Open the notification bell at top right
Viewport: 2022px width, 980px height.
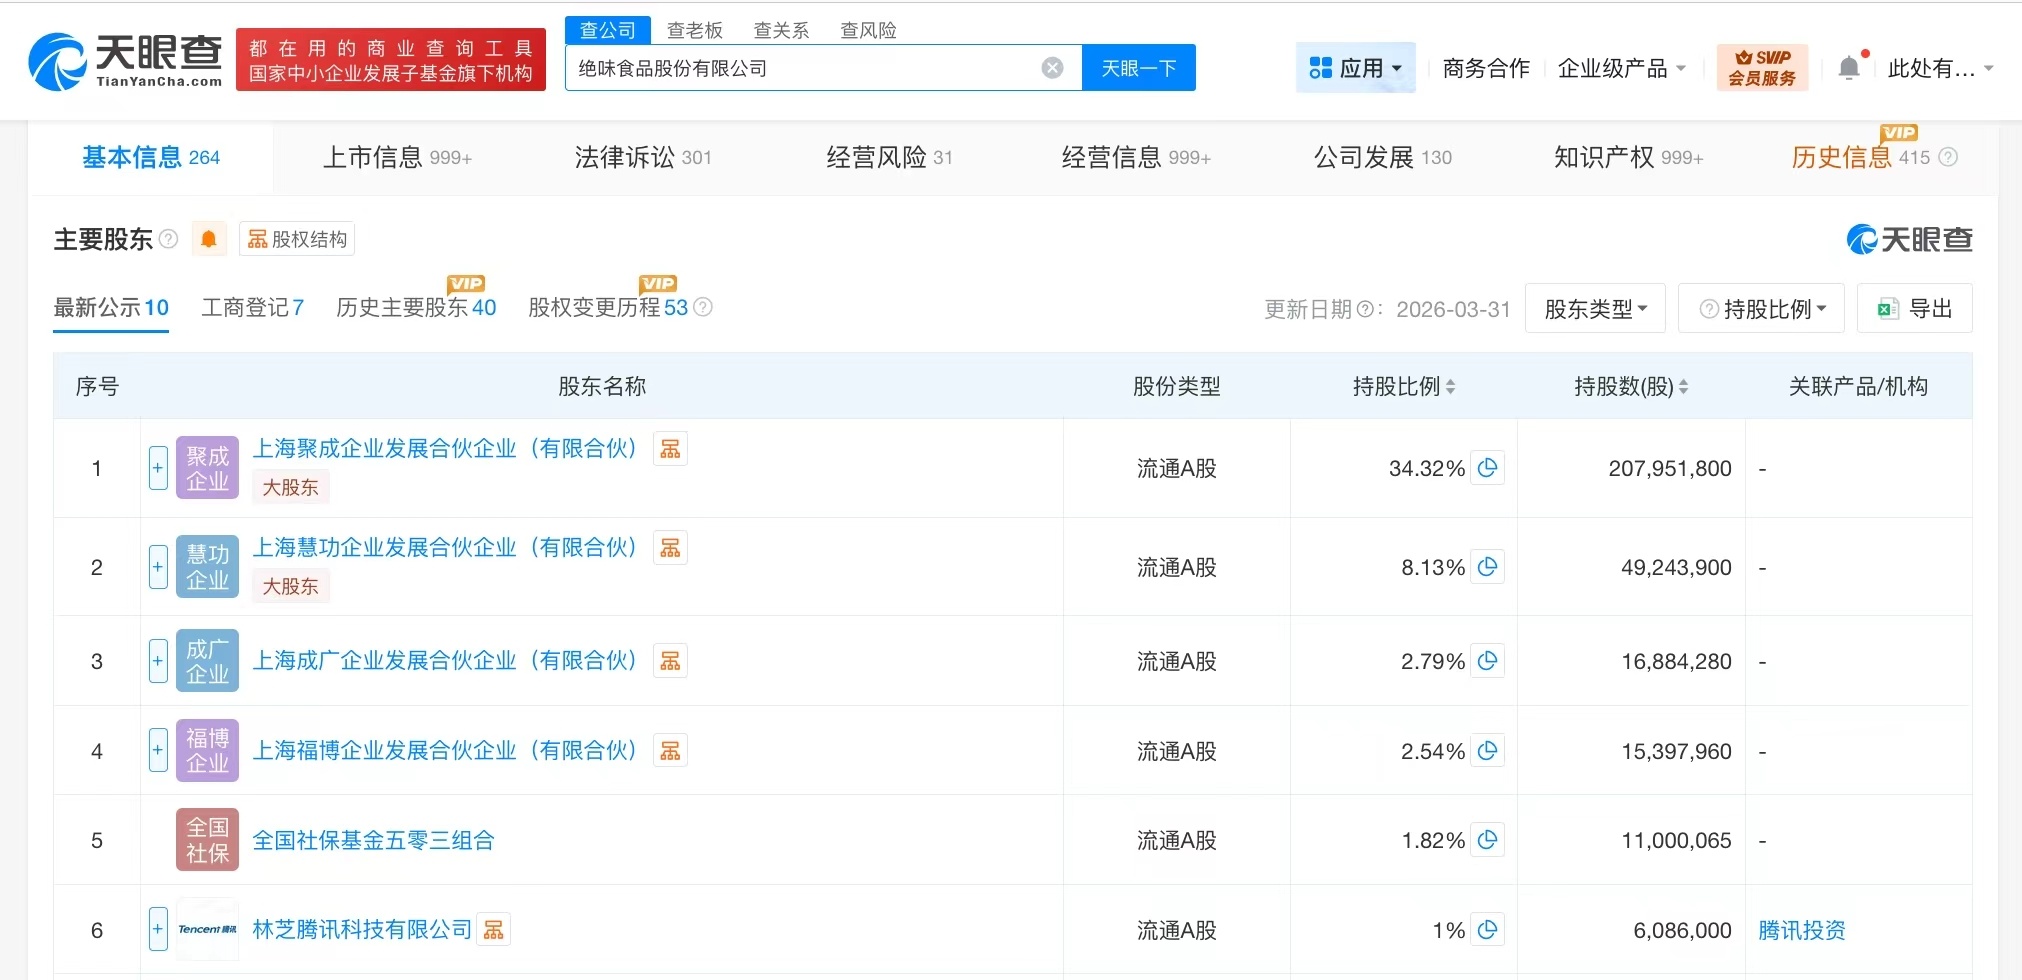[1851, 65]
